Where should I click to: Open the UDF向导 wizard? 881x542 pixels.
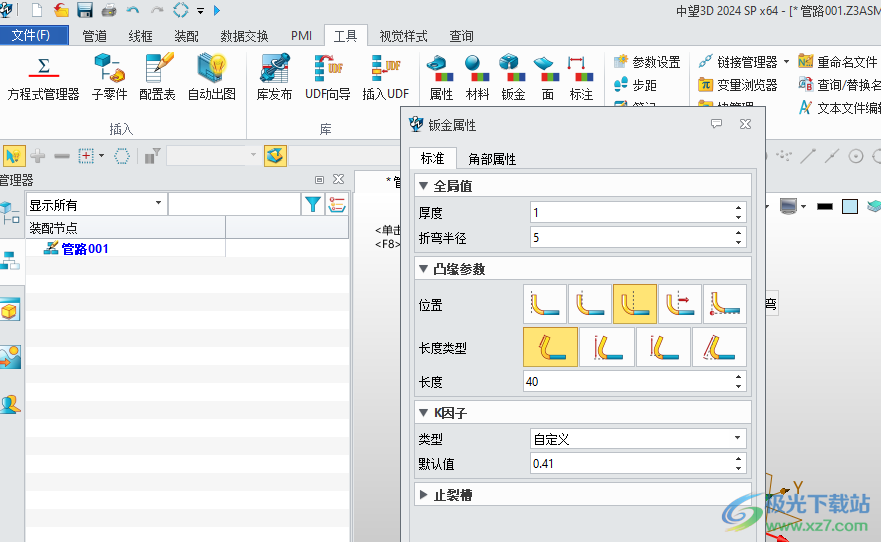pyautogui.click(x=328, y=78)
